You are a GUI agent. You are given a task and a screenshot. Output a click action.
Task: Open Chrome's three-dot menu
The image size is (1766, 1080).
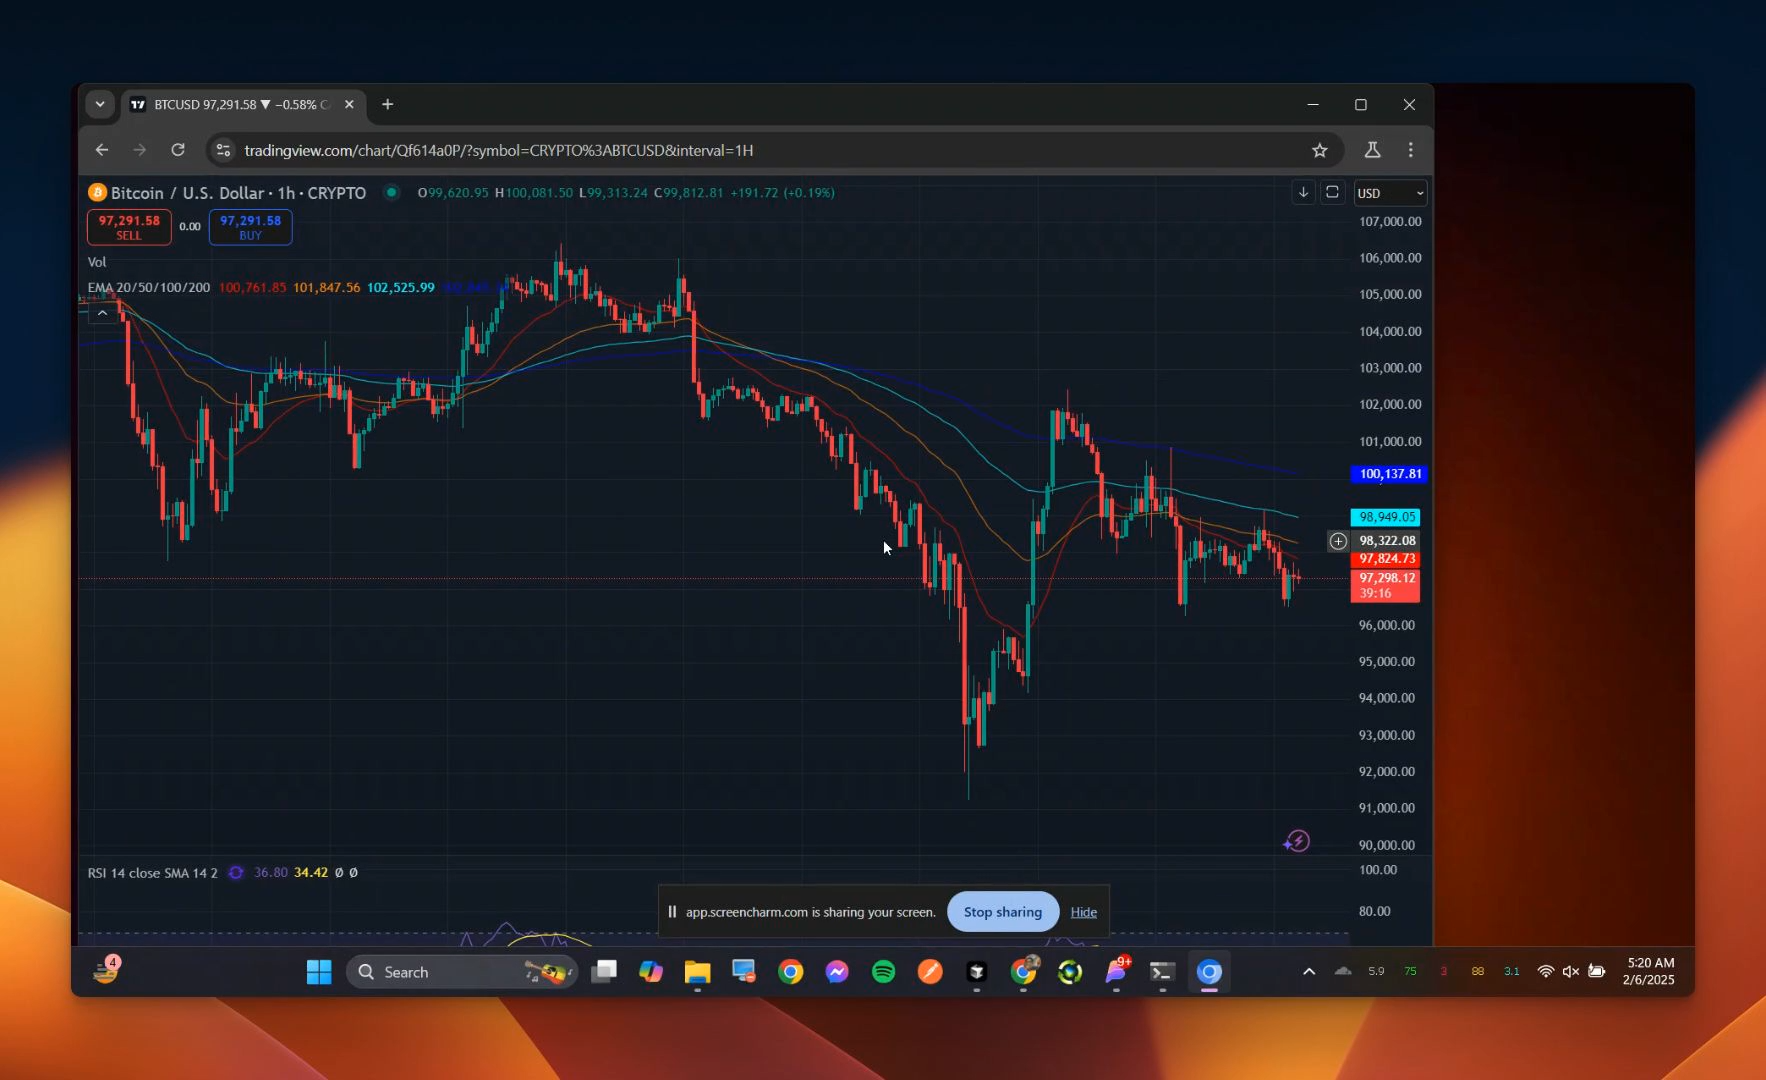[x=1411, y=150]
